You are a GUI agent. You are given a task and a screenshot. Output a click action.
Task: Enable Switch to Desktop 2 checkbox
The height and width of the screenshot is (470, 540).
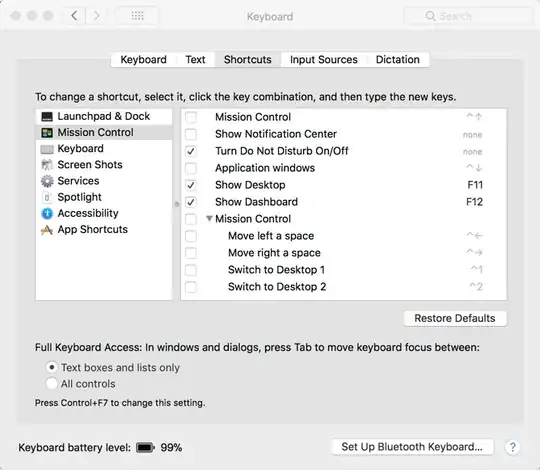(191, 287)
